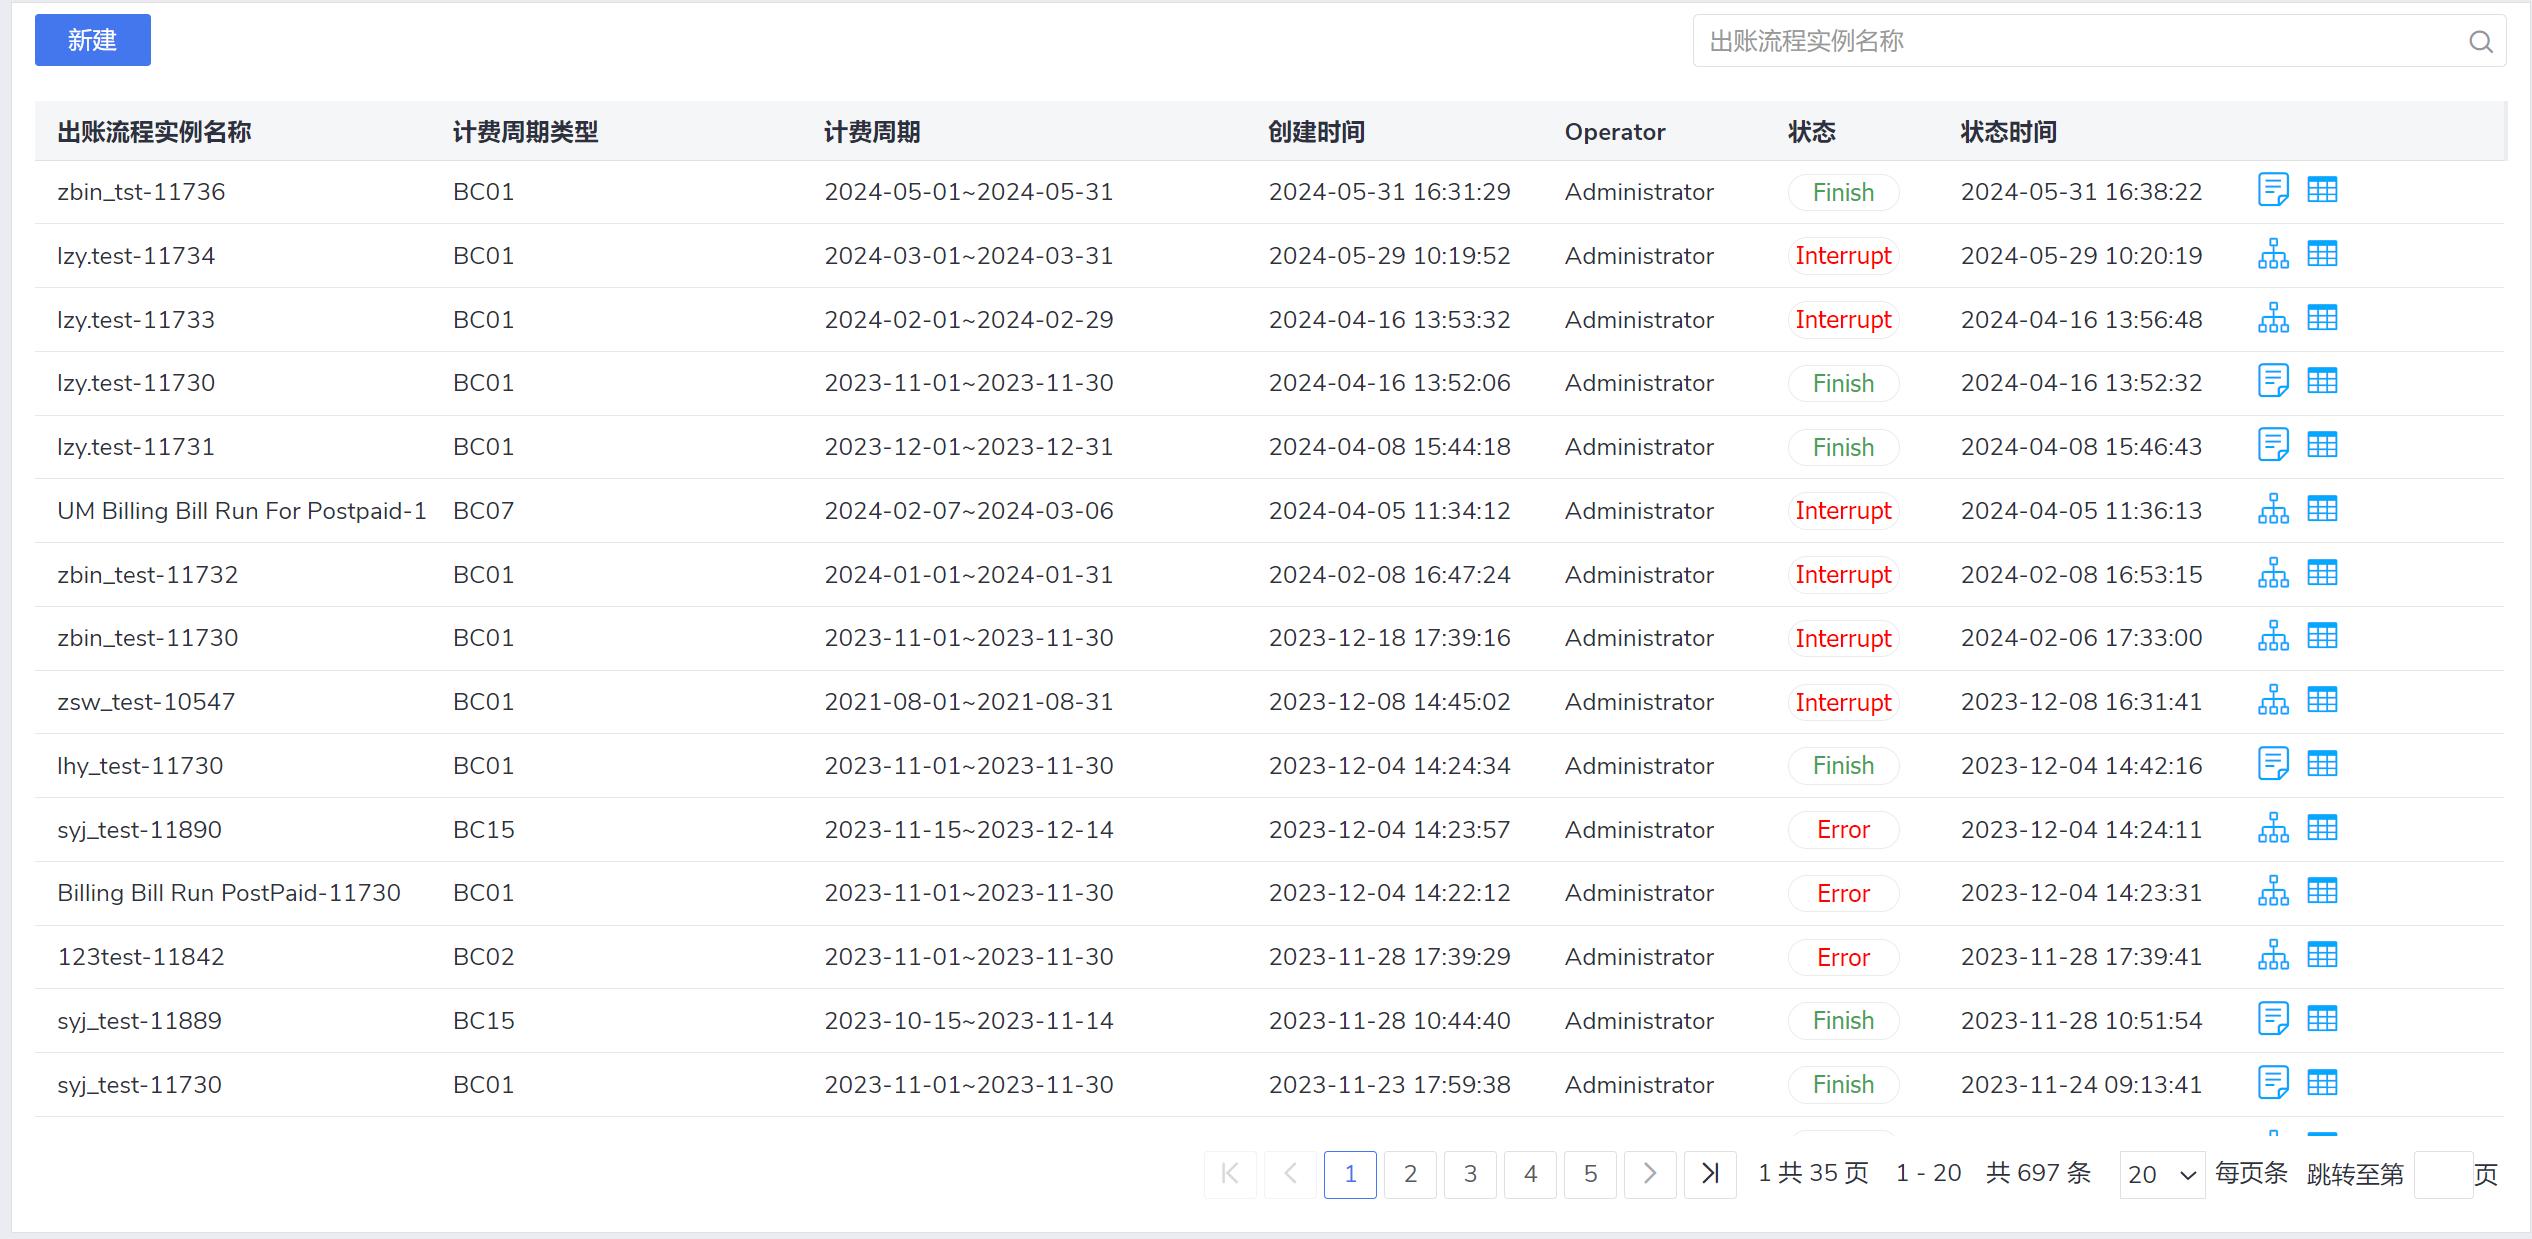This screenshot has height=1239, width=2532.
Task: Click the 出账流程实例名称 column header
Action: point(154,132)
